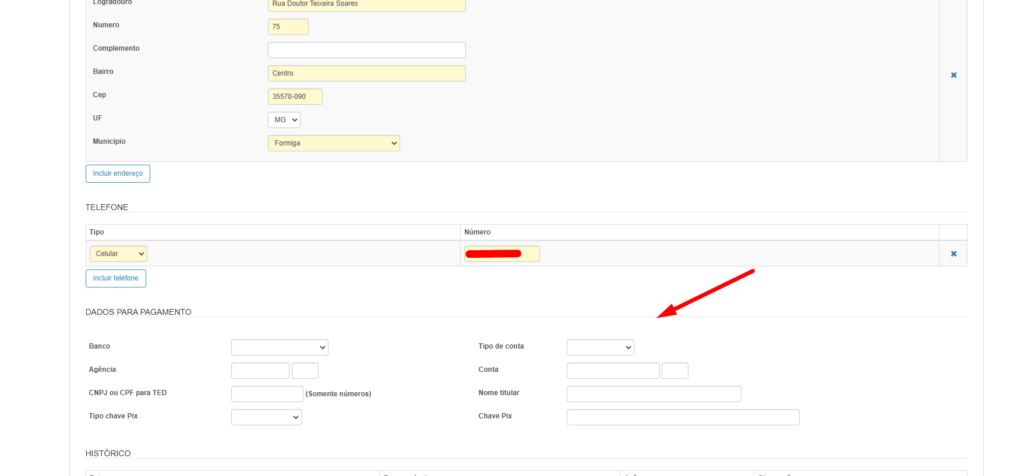The width and height of the screenshot is (1024, 476).
Task: Open the Banco selection dropdown
Action: pyautogui.click(x=279, y=347)
